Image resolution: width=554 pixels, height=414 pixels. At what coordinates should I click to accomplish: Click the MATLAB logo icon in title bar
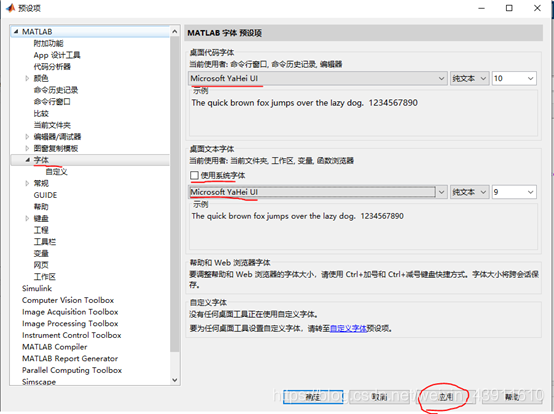point(11,7)
